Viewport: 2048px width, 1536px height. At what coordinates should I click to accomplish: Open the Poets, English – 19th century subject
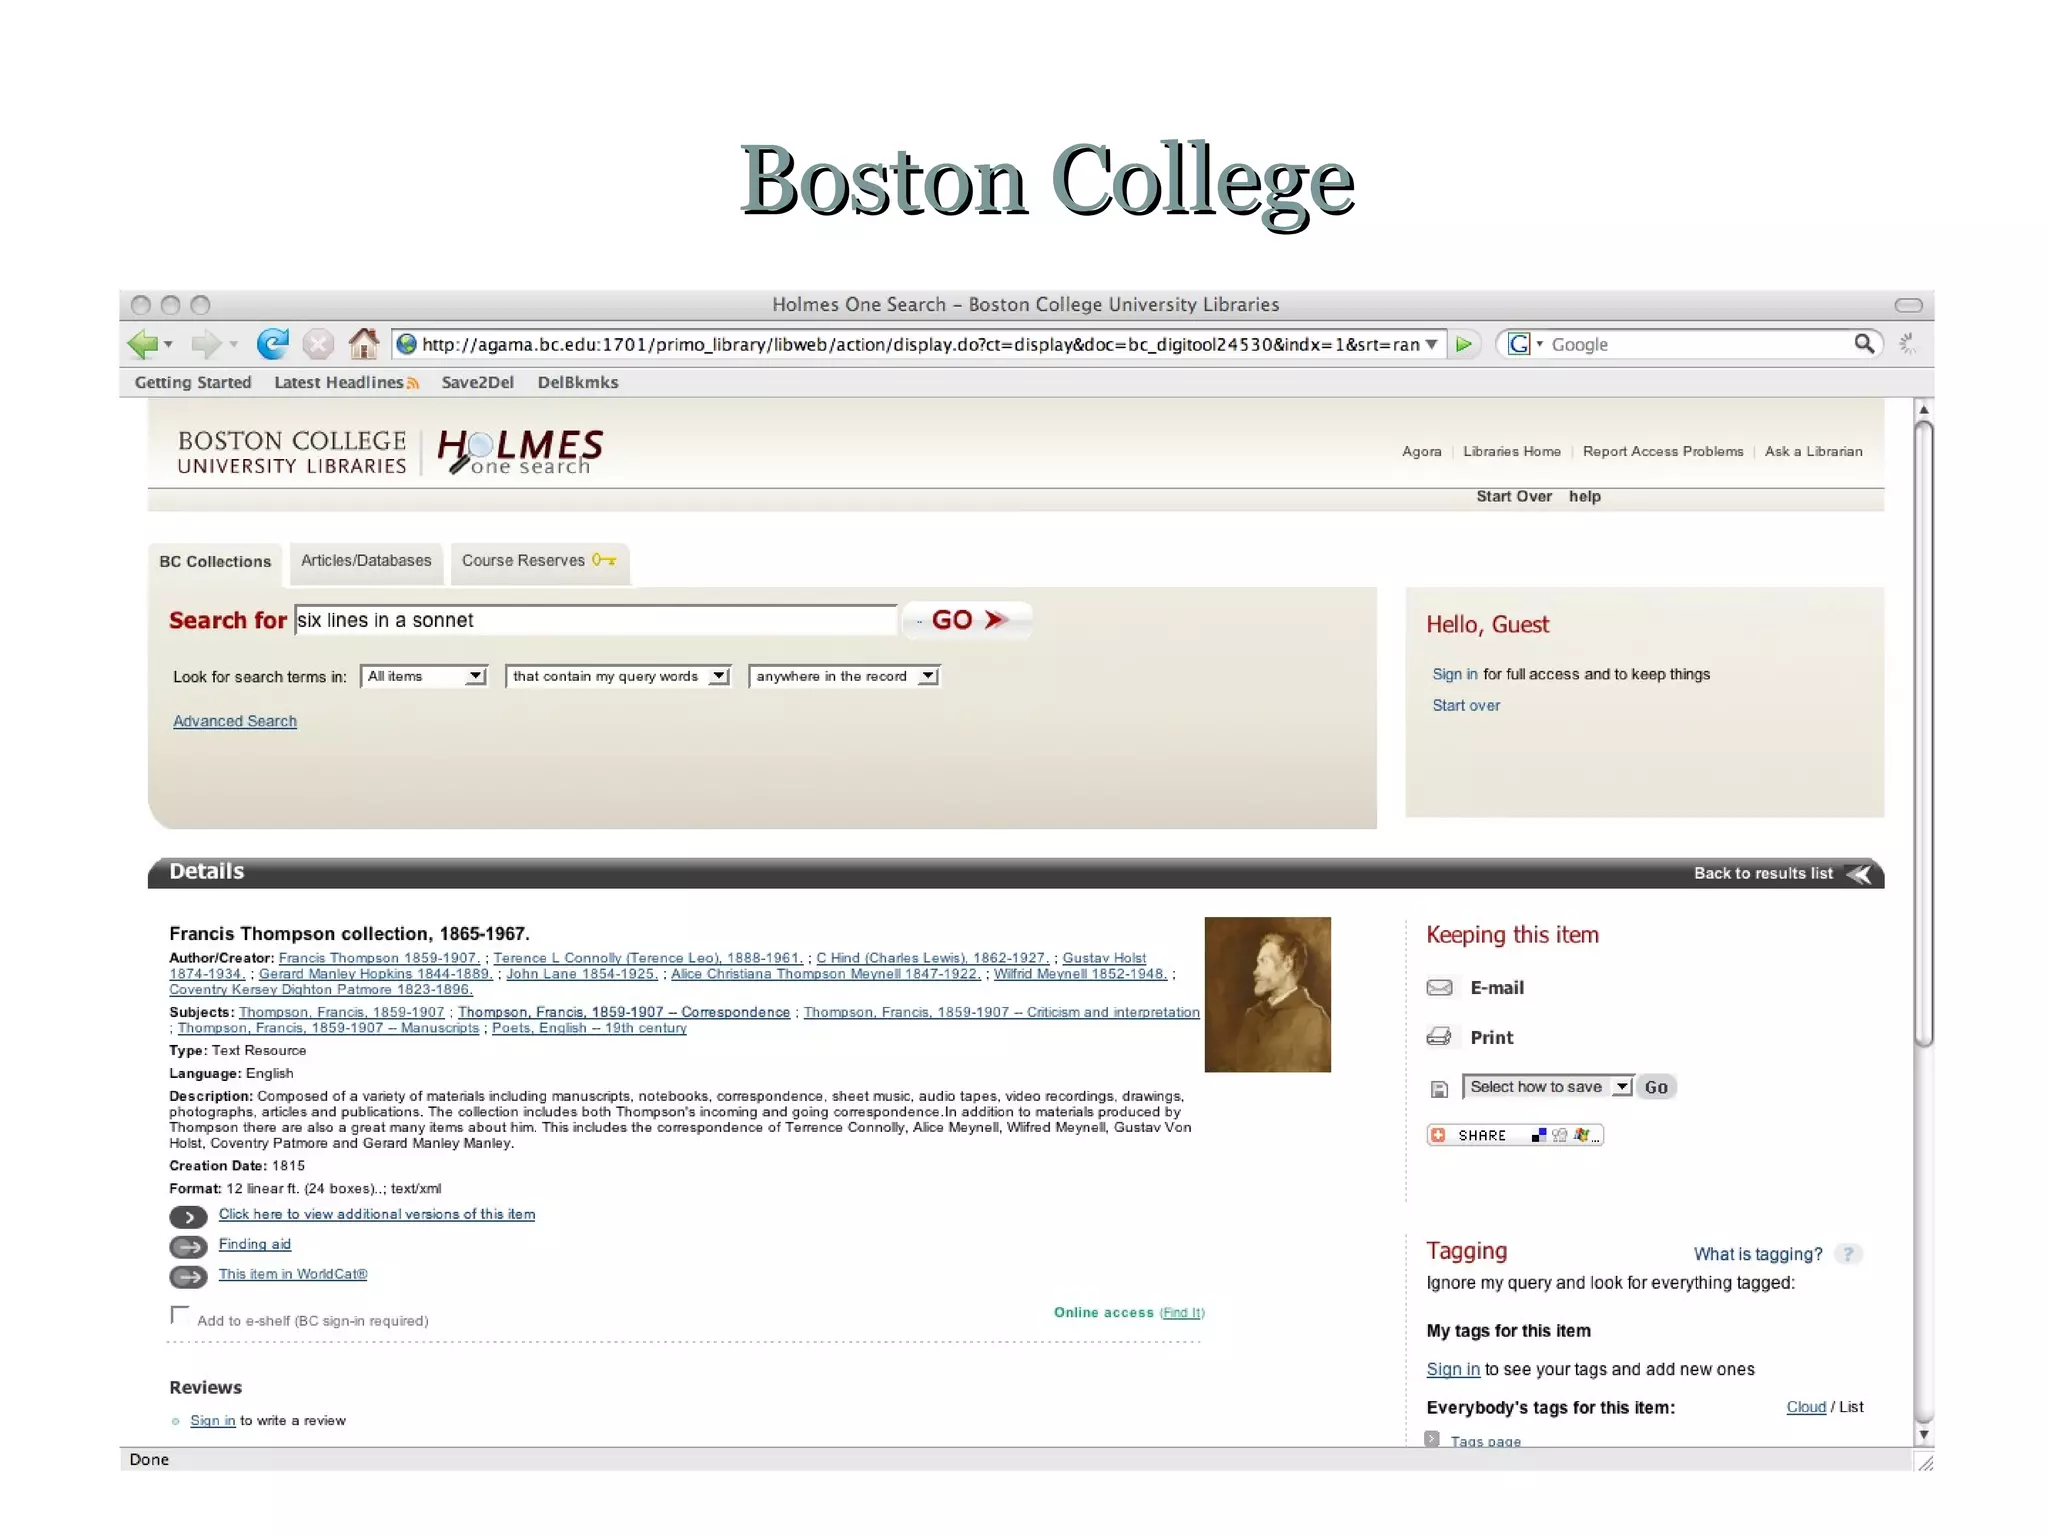589,1028
